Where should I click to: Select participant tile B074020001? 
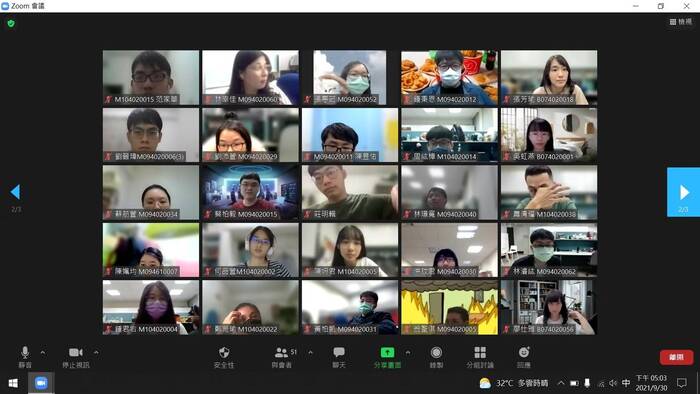click(549, 135)
